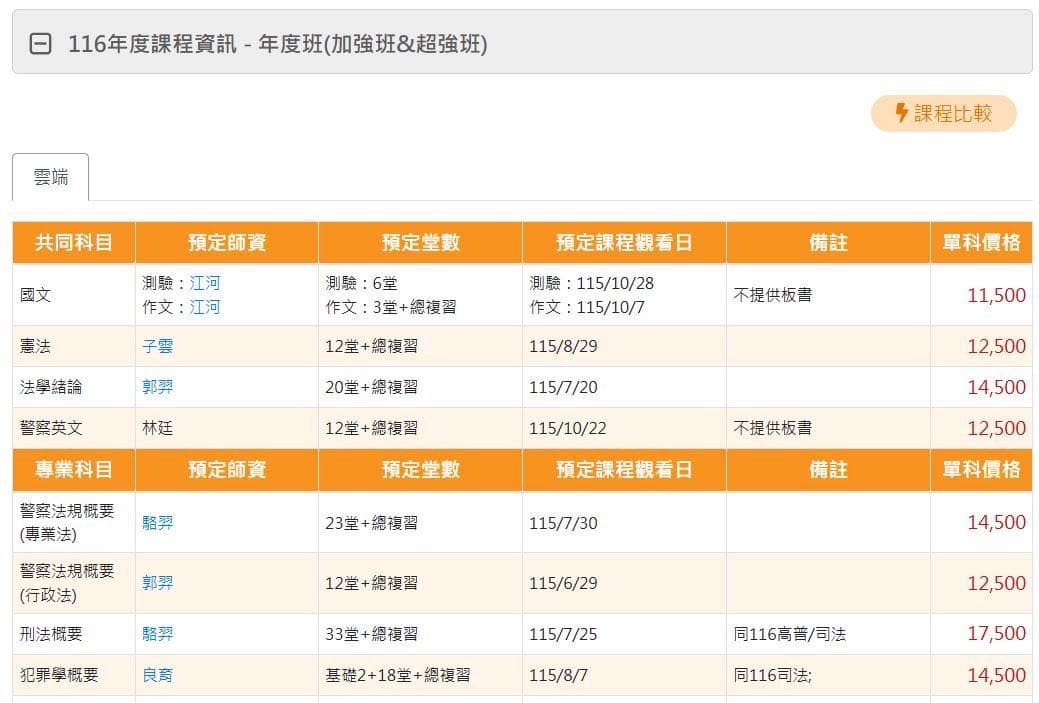Click the 專業科目 section header
The height and width of the screenshot is (703, 1039).
coord(74,470)
